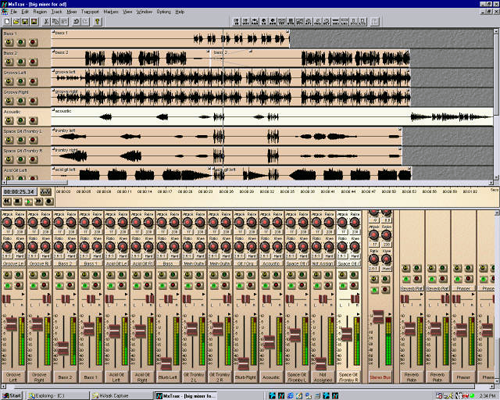Click the first Phaser label under its mixer fader
500x400 pixels.
[x=463, y=377]
